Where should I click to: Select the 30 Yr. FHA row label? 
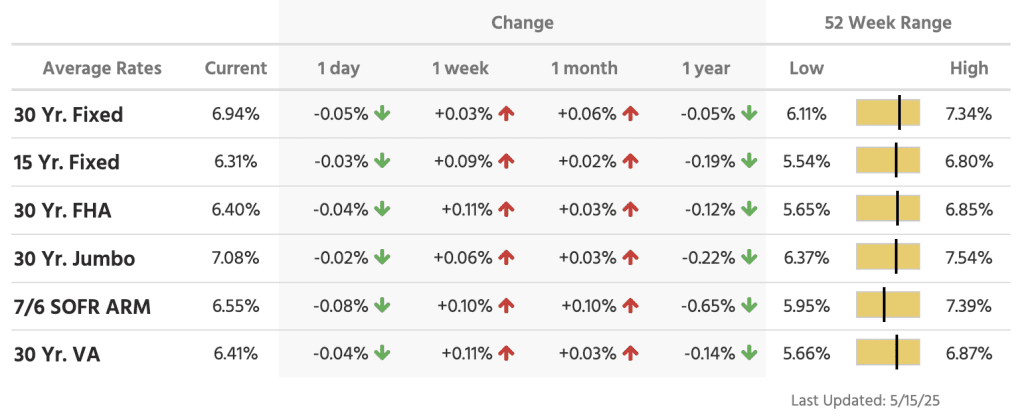[x=65, y=210]
